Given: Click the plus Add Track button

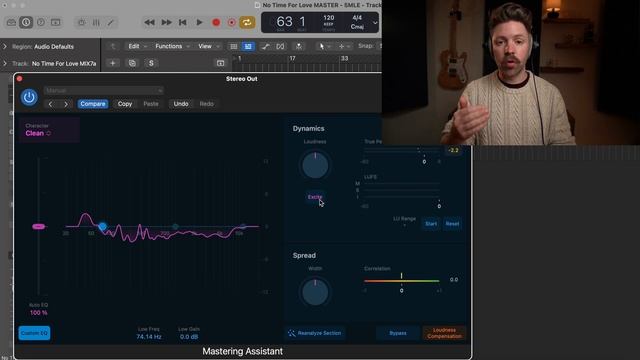Looking at the screenshot, I should click(x=113, y=63).
